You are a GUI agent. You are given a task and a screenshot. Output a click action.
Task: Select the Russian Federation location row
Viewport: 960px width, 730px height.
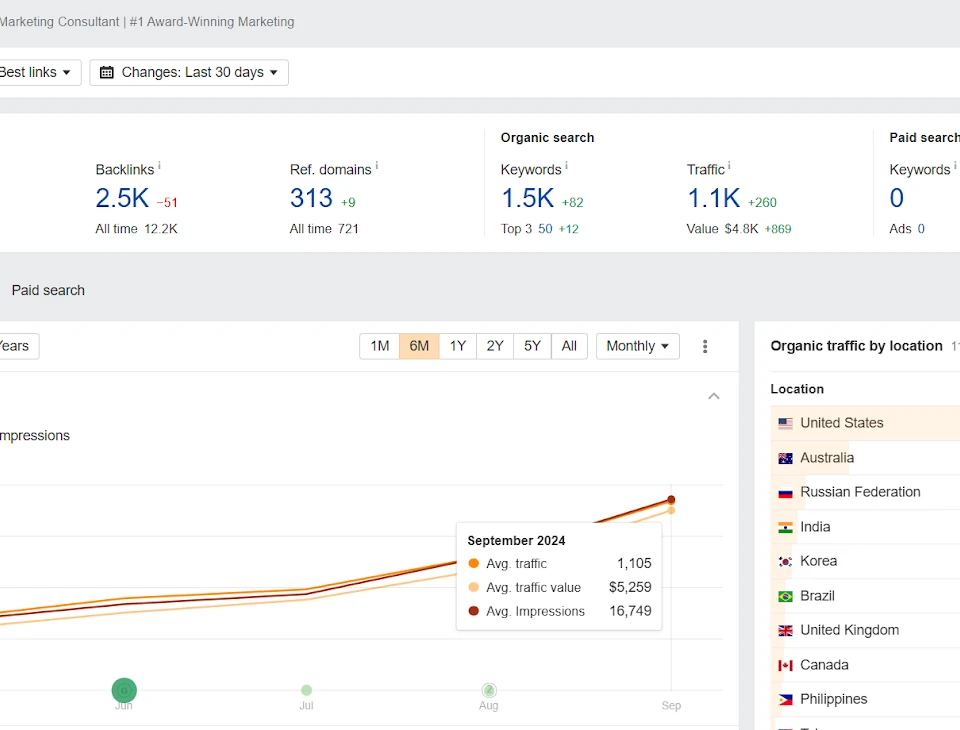(865, 492)
